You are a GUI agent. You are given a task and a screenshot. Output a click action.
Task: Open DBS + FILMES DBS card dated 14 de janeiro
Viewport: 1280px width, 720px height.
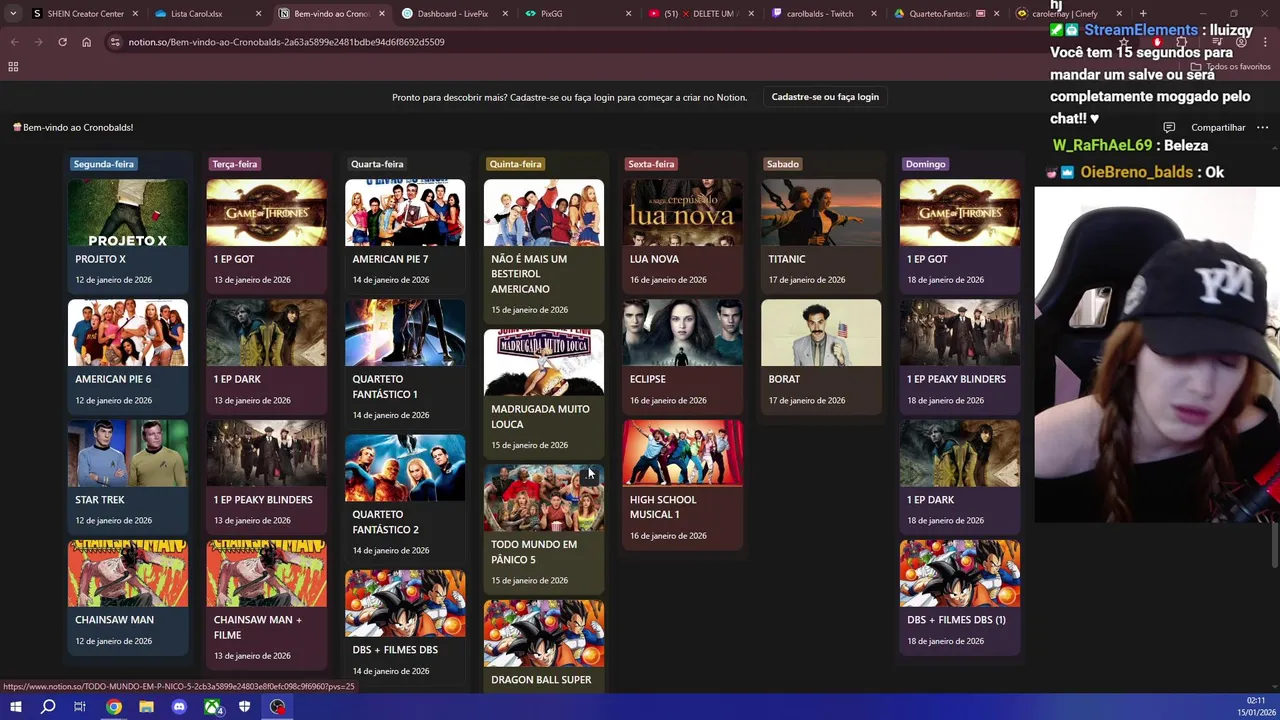click(405, 627)
